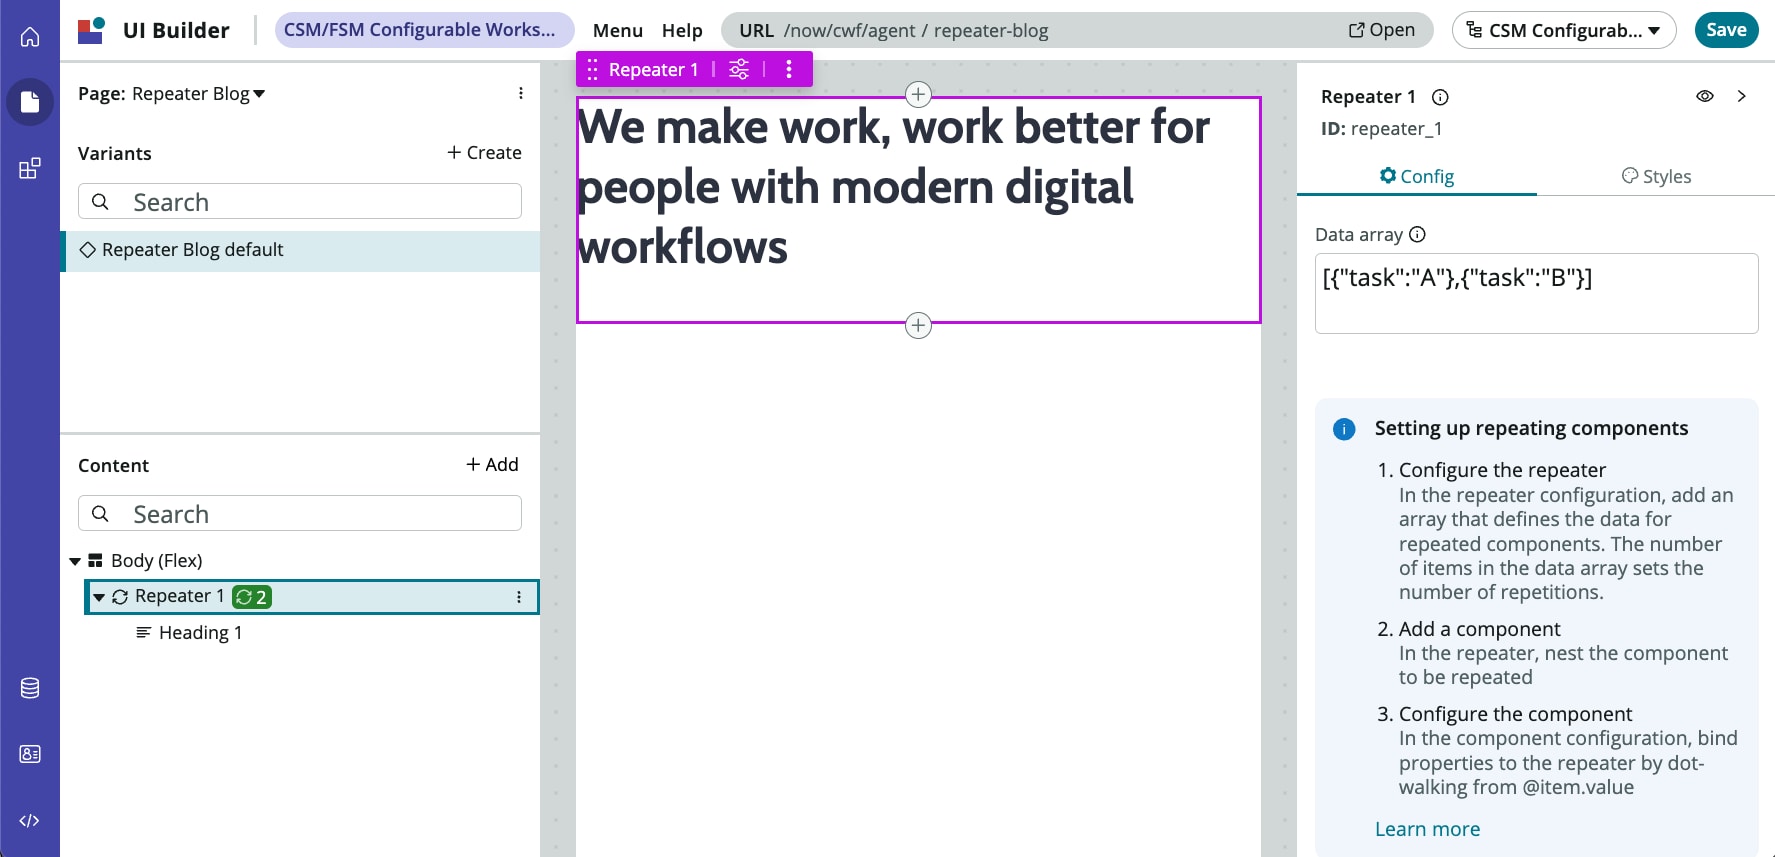This screenshot has height=857, width=1775.
Task: Click the Save button
Action: pyautogui.click(x=1727, y=30)
